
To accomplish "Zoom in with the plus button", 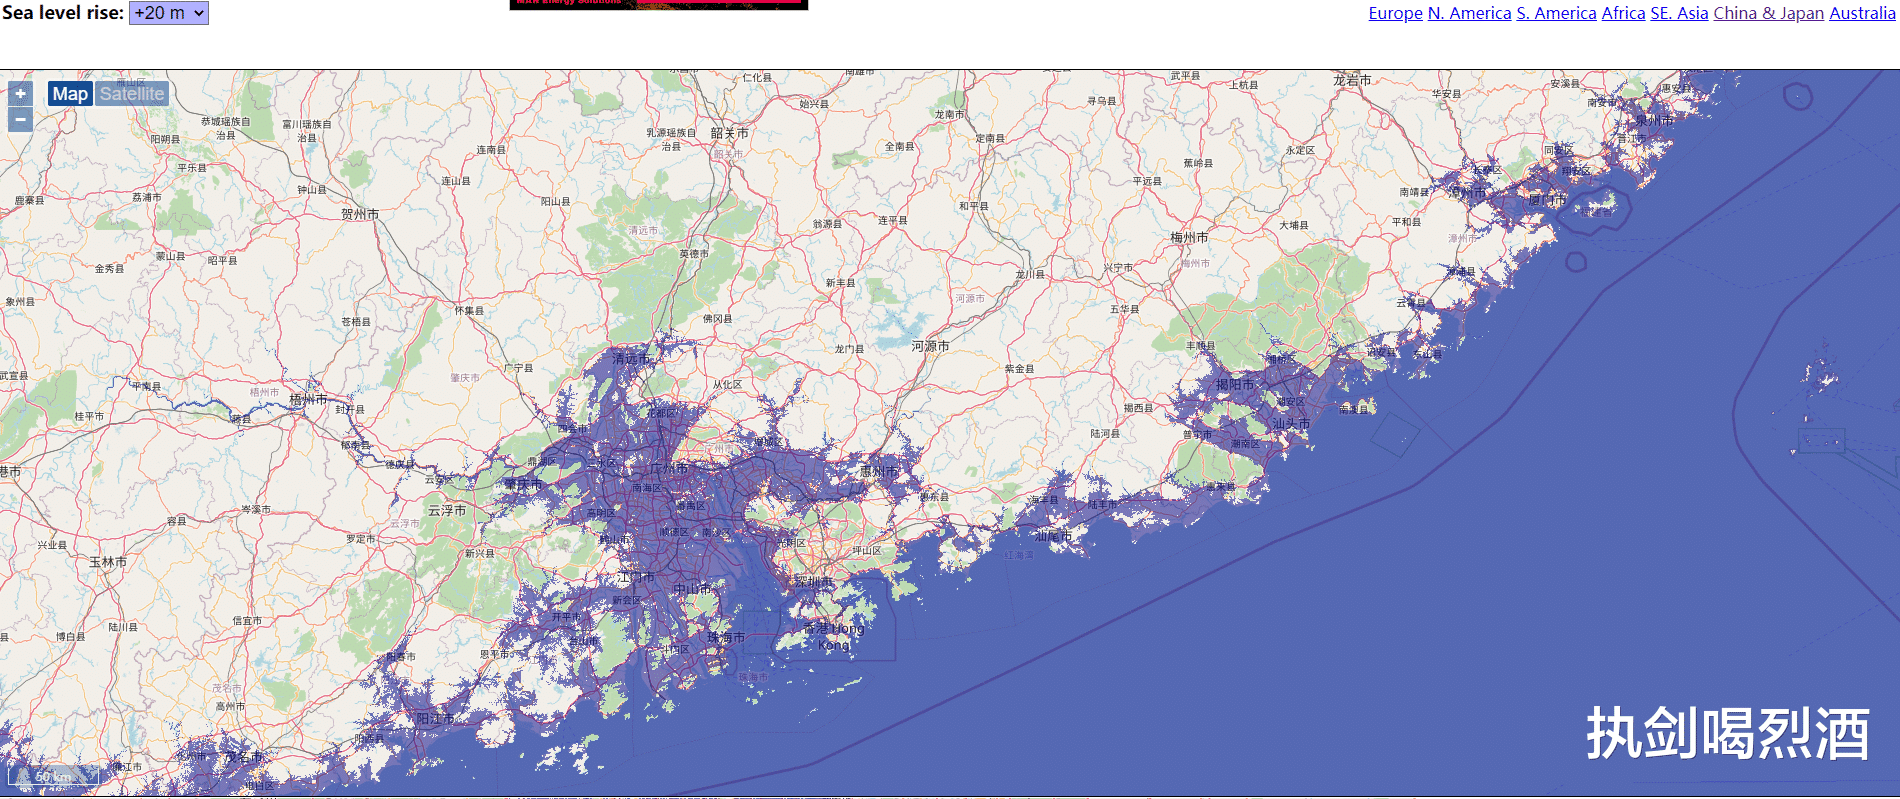I will pos(20,94).
